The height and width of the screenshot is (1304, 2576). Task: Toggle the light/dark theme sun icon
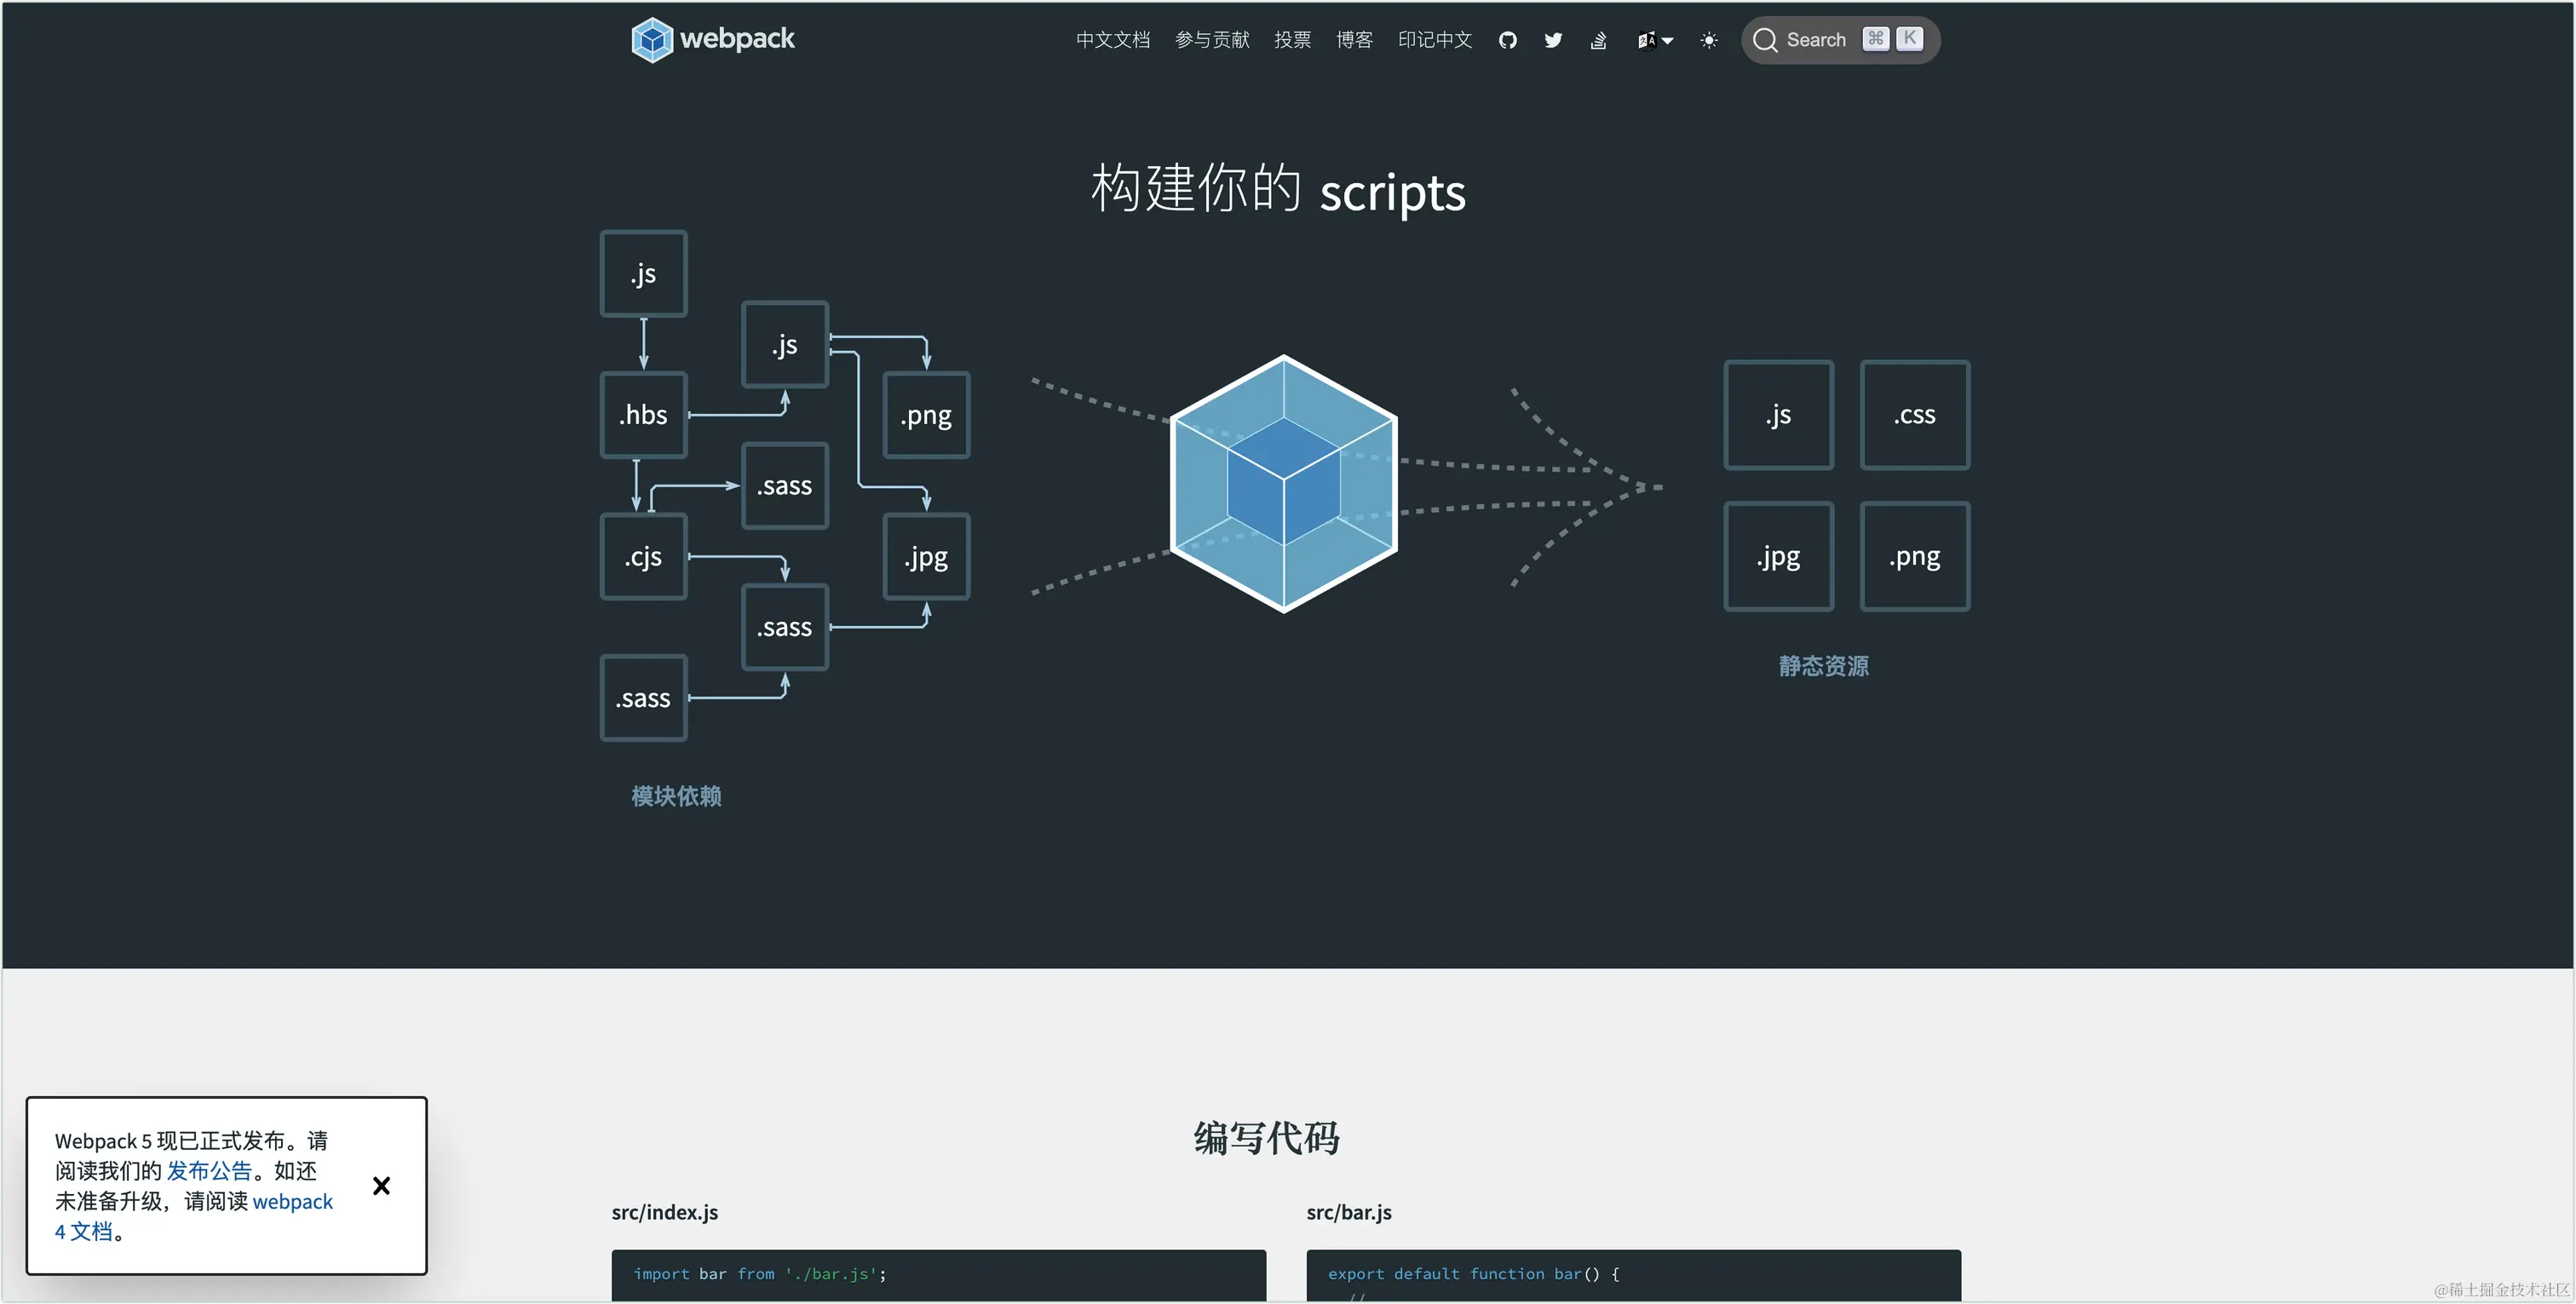tap(1709, 40)
